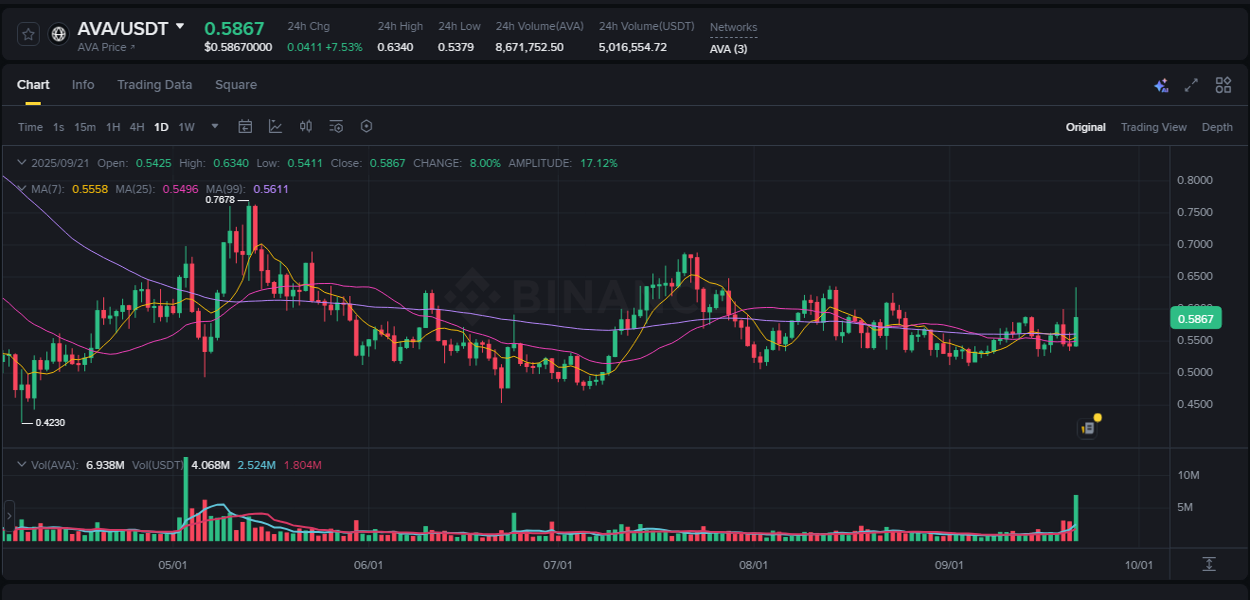Click the share screenshot icon with yellow dot

click(x=1088, y=426)
